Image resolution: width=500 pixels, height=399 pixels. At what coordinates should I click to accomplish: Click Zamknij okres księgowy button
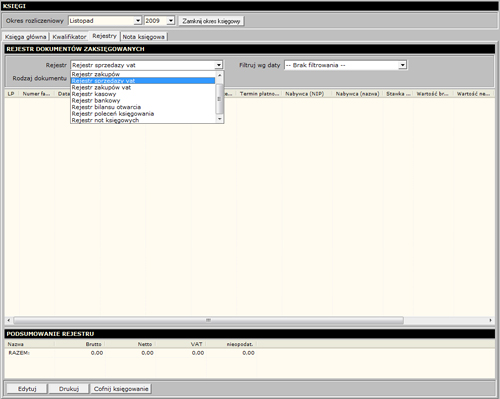[211, 21]
